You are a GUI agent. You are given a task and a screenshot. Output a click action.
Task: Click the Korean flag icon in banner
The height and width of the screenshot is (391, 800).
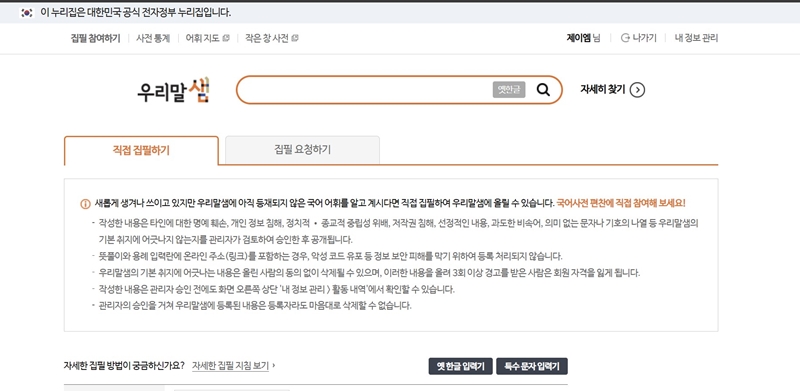click(27, 13)
